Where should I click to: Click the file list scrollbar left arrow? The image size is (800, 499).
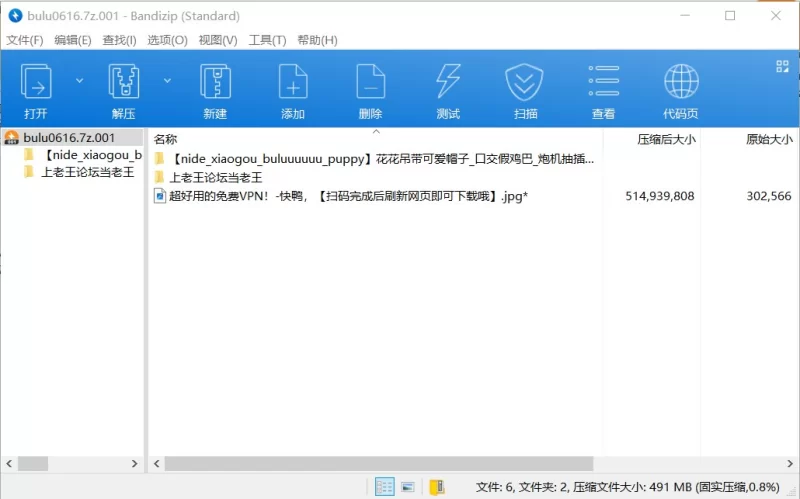pos(157,464)
